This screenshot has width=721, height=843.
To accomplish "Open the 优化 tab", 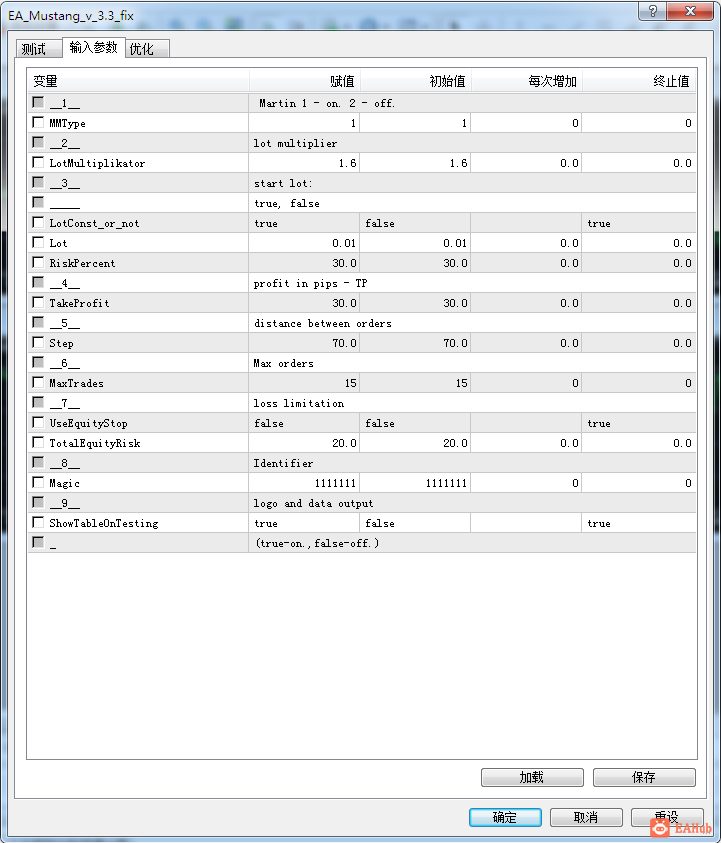I will coord(147,49).
